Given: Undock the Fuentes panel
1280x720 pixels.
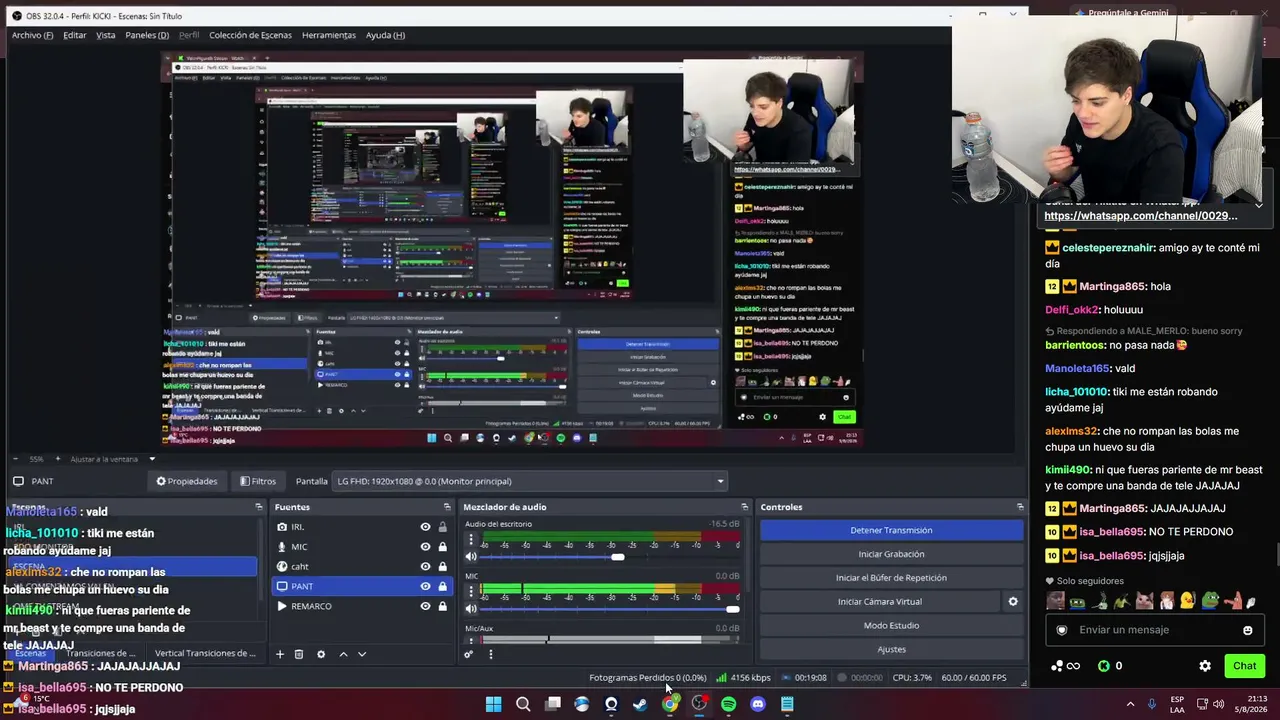Looking at the screenshot, I should (x=447, y=507).
